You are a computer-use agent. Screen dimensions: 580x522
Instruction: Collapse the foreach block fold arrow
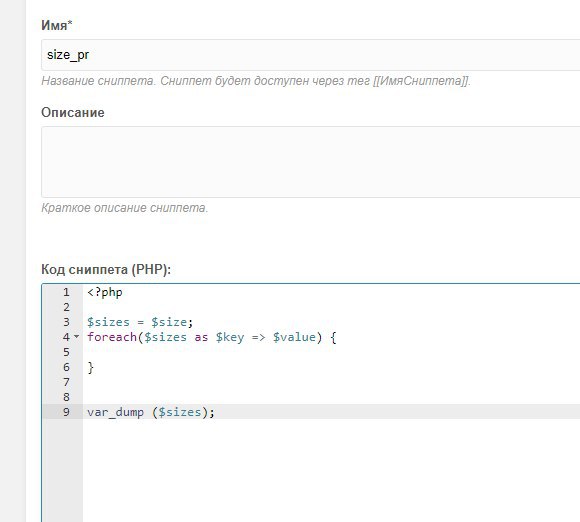[x=77, y=337]
